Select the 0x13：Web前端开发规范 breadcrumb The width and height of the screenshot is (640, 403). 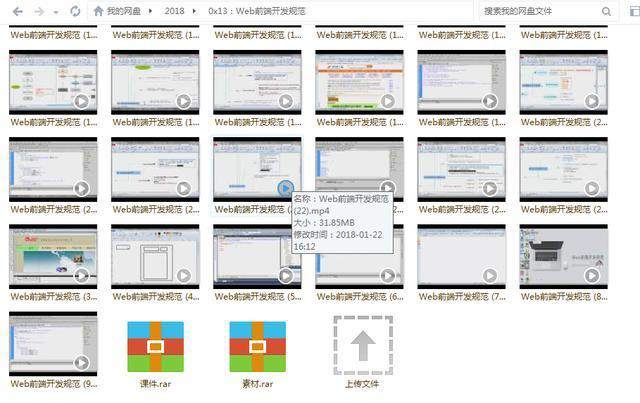[x=257, y=11]
